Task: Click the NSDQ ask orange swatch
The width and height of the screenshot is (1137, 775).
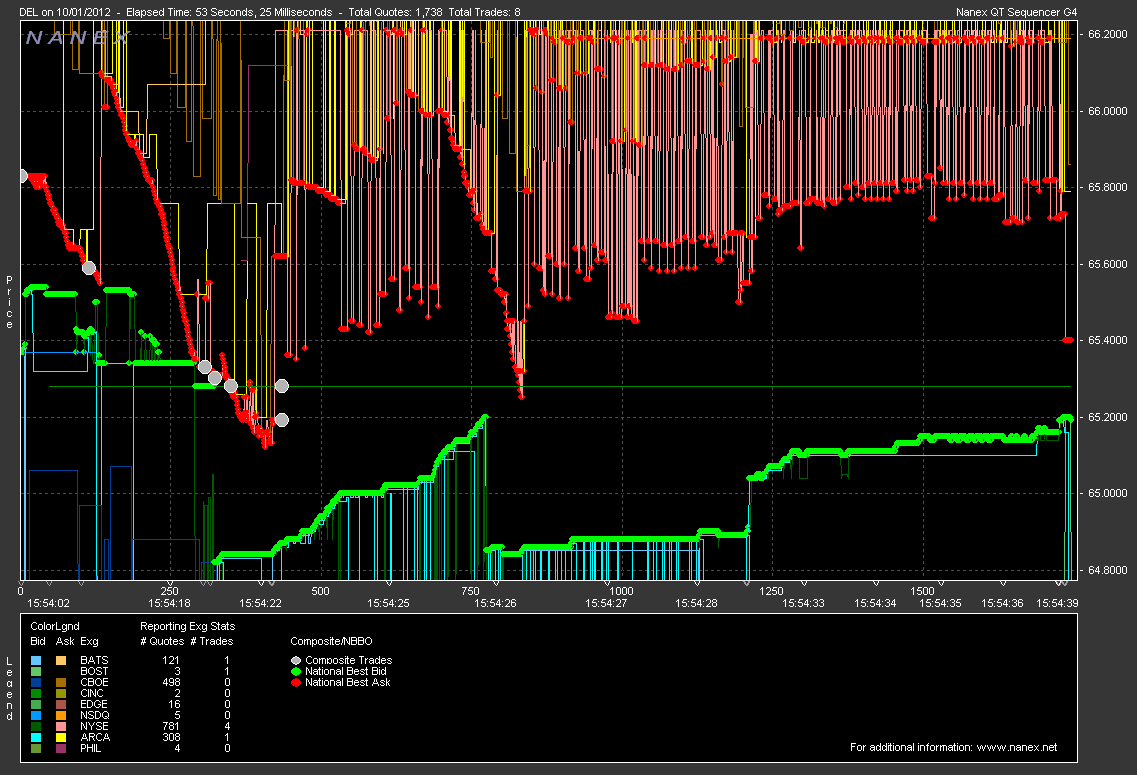Action: pyautogui.click(x=63, y=715)
